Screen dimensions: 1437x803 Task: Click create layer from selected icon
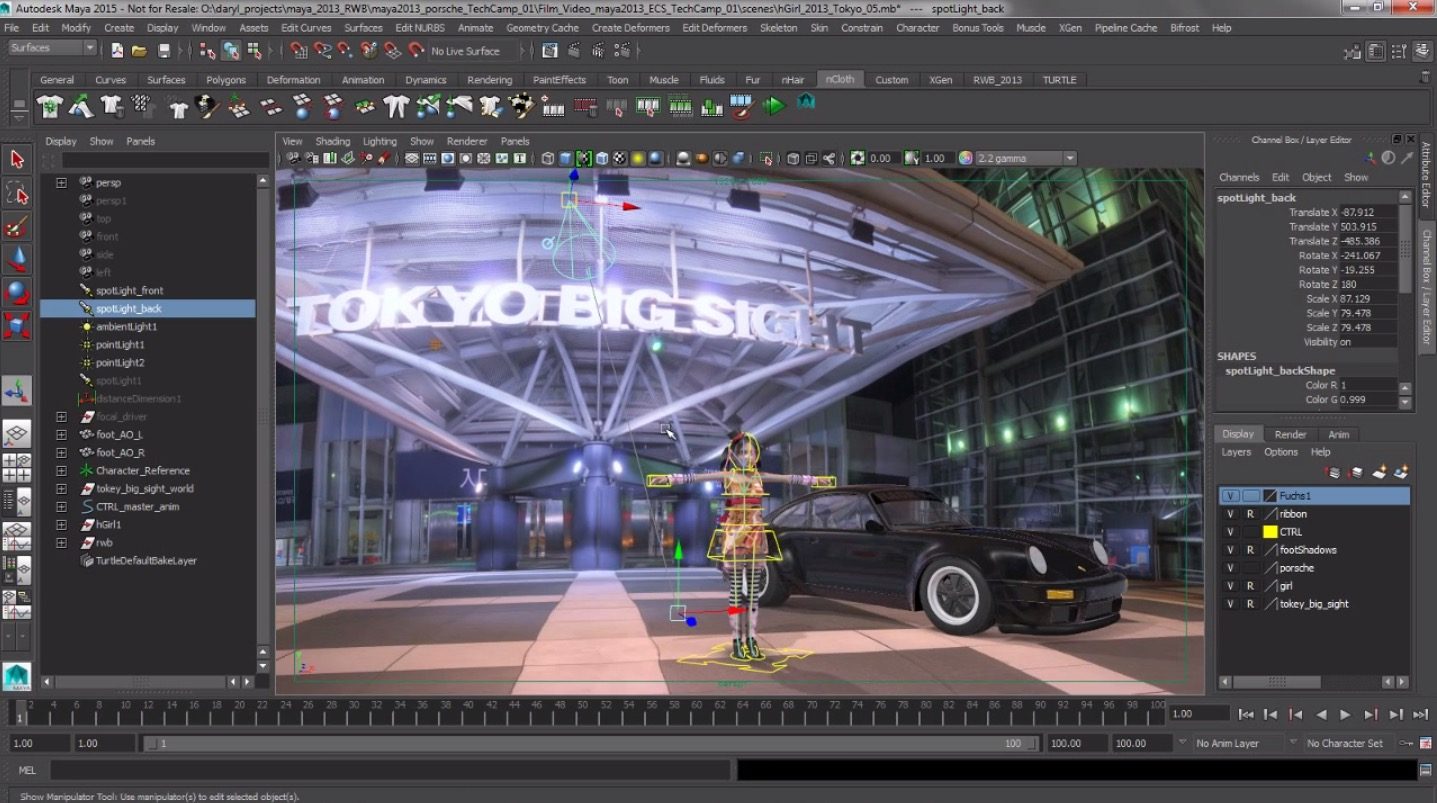point(1401,472)
